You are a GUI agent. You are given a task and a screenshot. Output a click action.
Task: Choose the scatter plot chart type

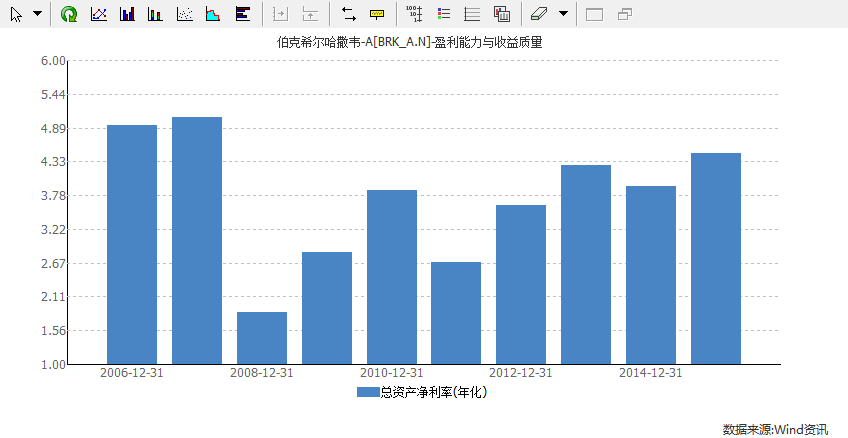coord(185,14)
